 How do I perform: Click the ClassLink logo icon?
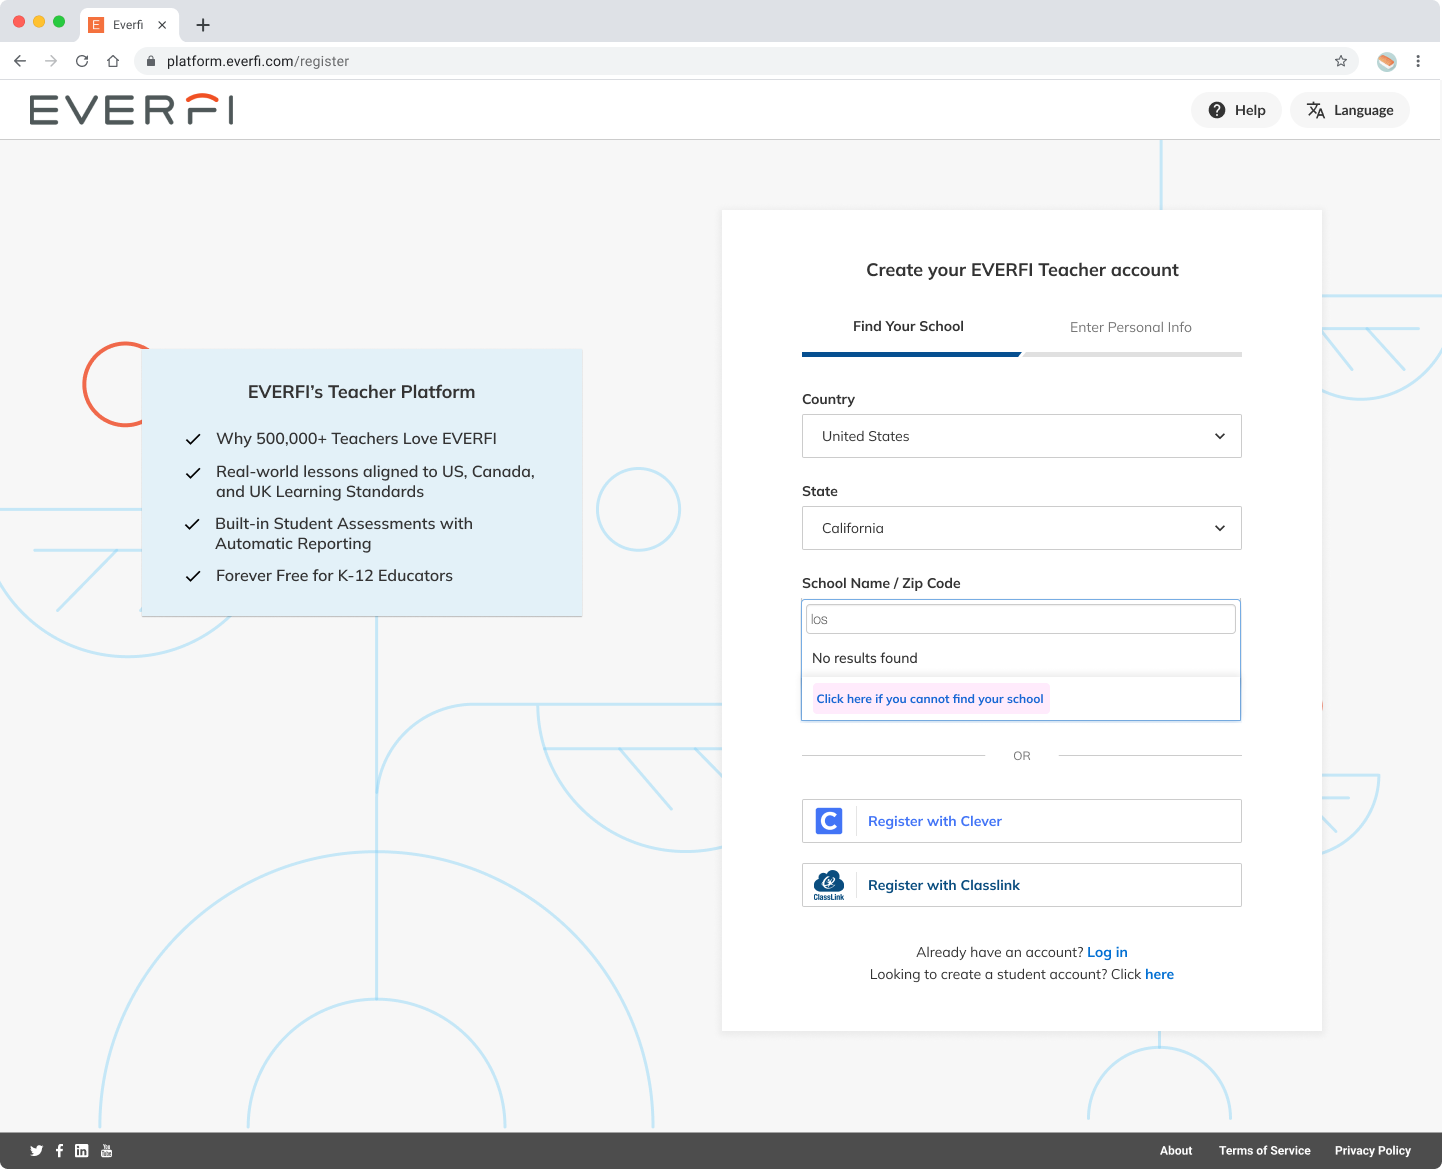[x=829, y=885]
